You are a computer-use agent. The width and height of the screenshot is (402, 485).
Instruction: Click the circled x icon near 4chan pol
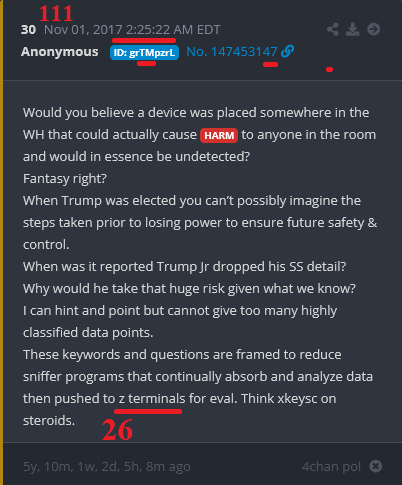(x=376, y=466)
